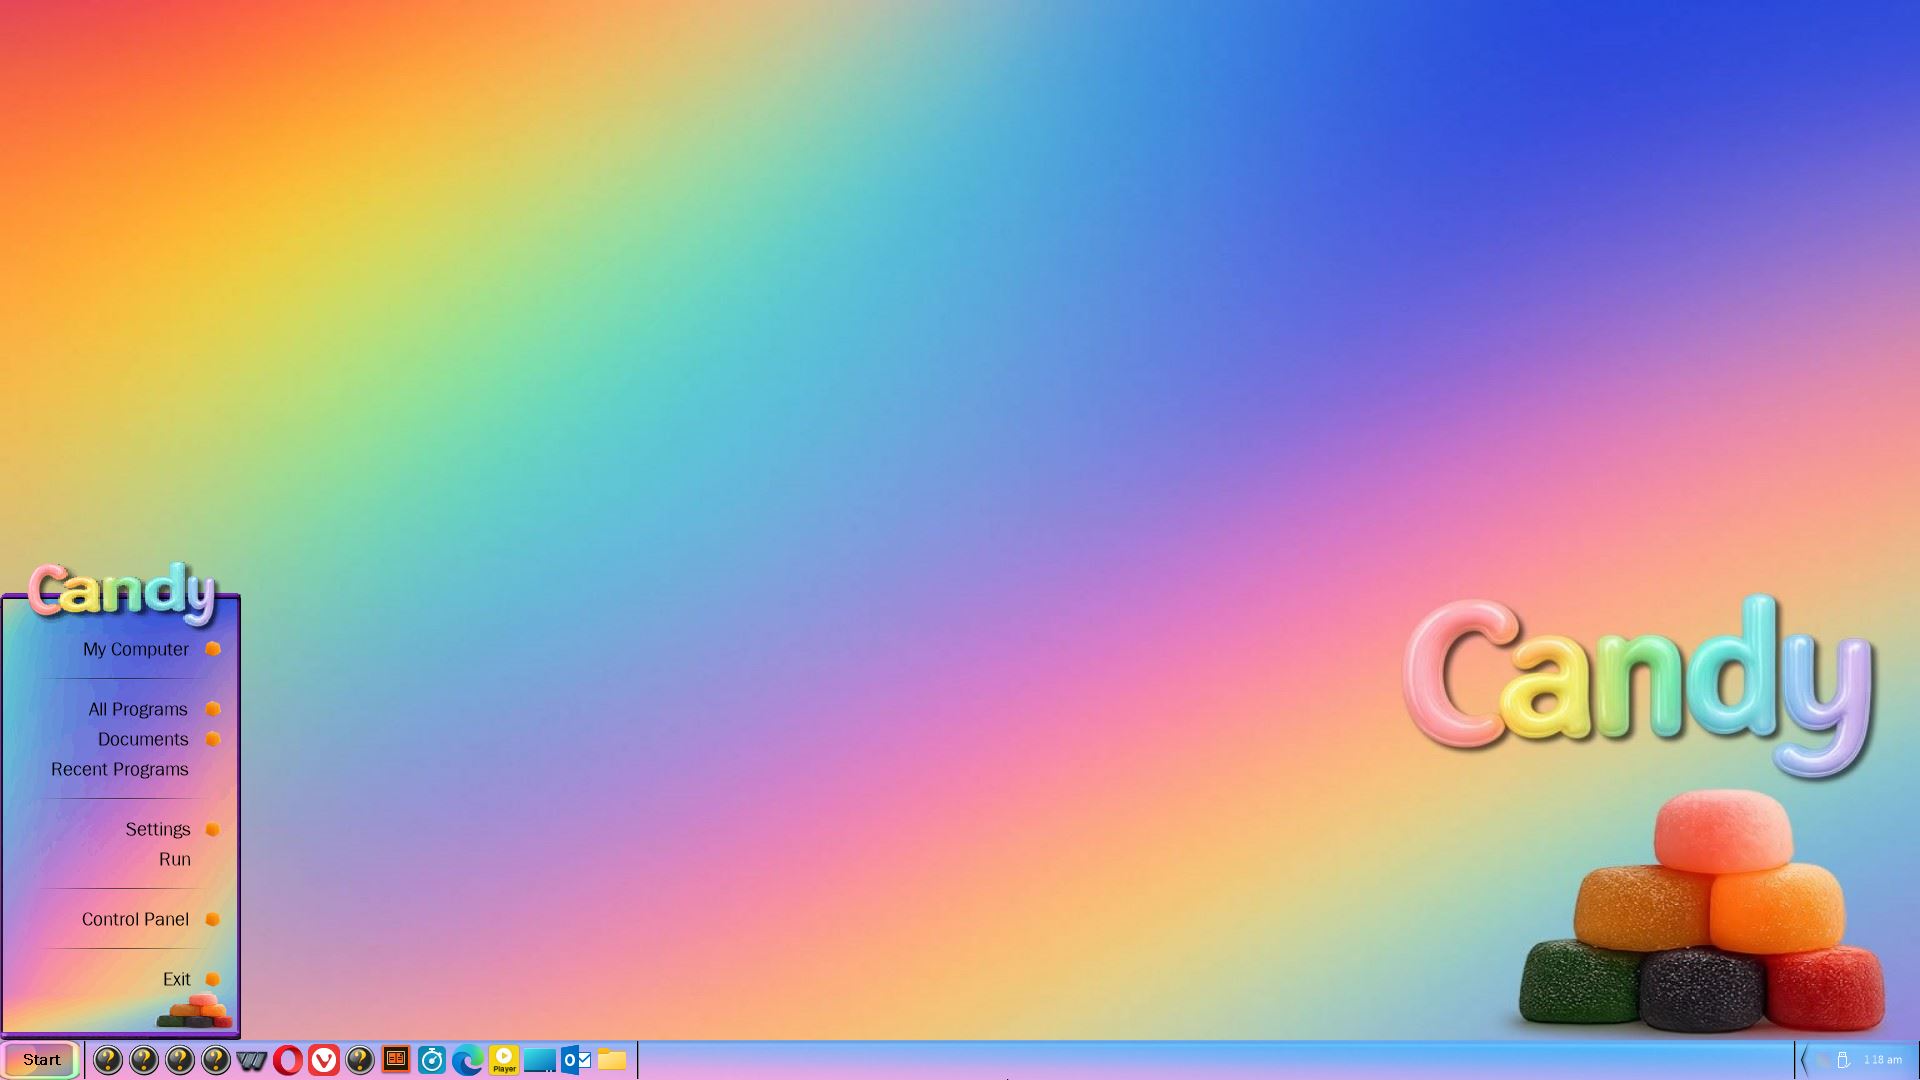This screenshot has height=1080, width=1920.
Task: Click the Start button
Action: (41, 1060)
